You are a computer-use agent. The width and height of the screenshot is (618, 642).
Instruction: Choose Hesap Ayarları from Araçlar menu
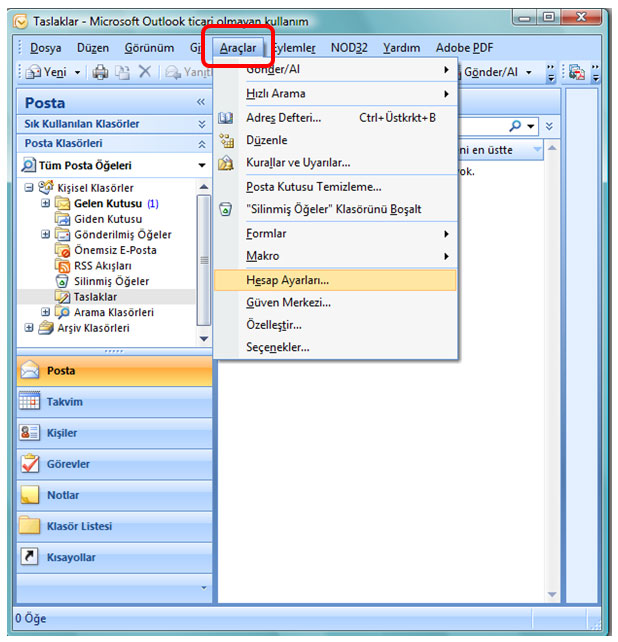[335, 280]
